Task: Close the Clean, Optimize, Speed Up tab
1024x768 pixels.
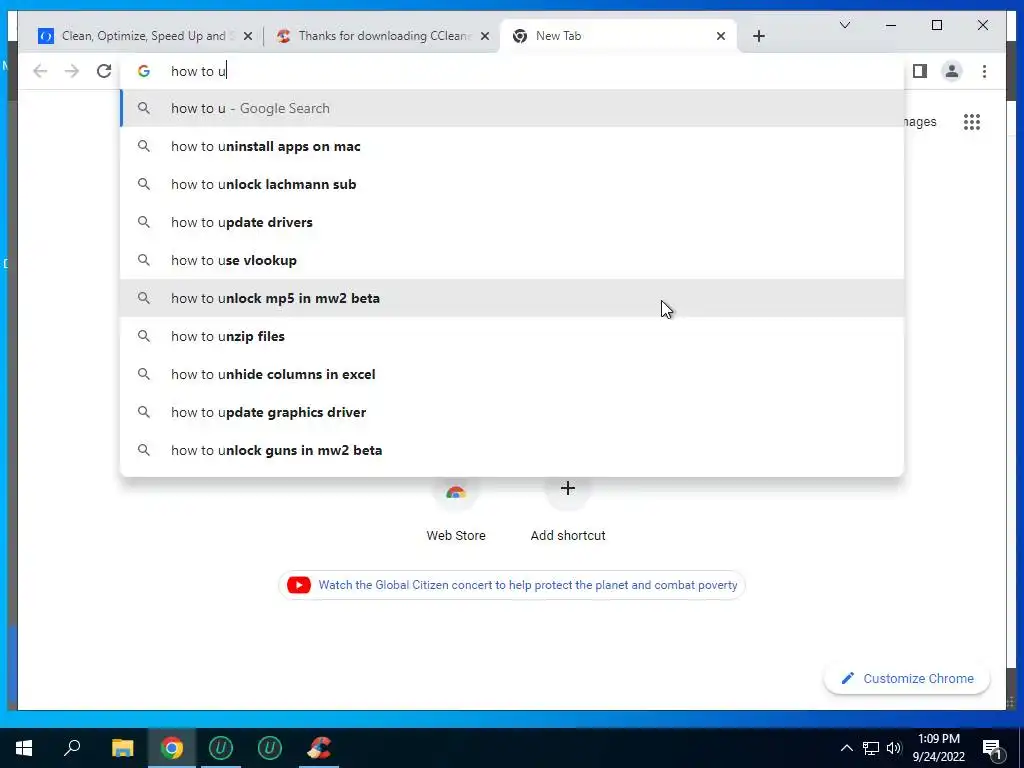Action: [248, 36]
